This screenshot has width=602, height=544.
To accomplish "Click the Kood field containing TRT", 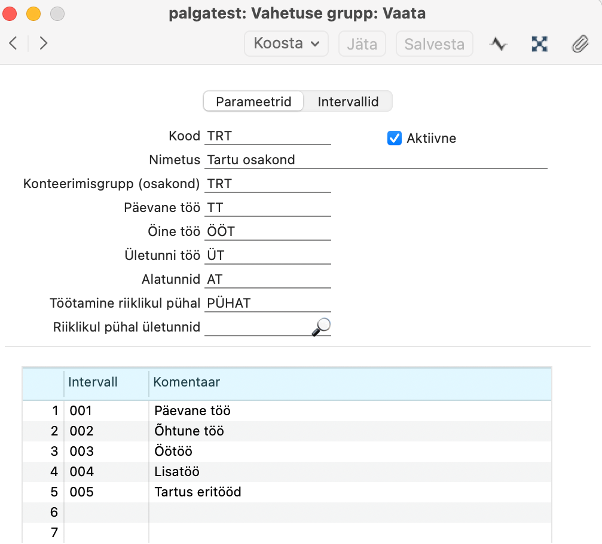I will click(267, 137).
